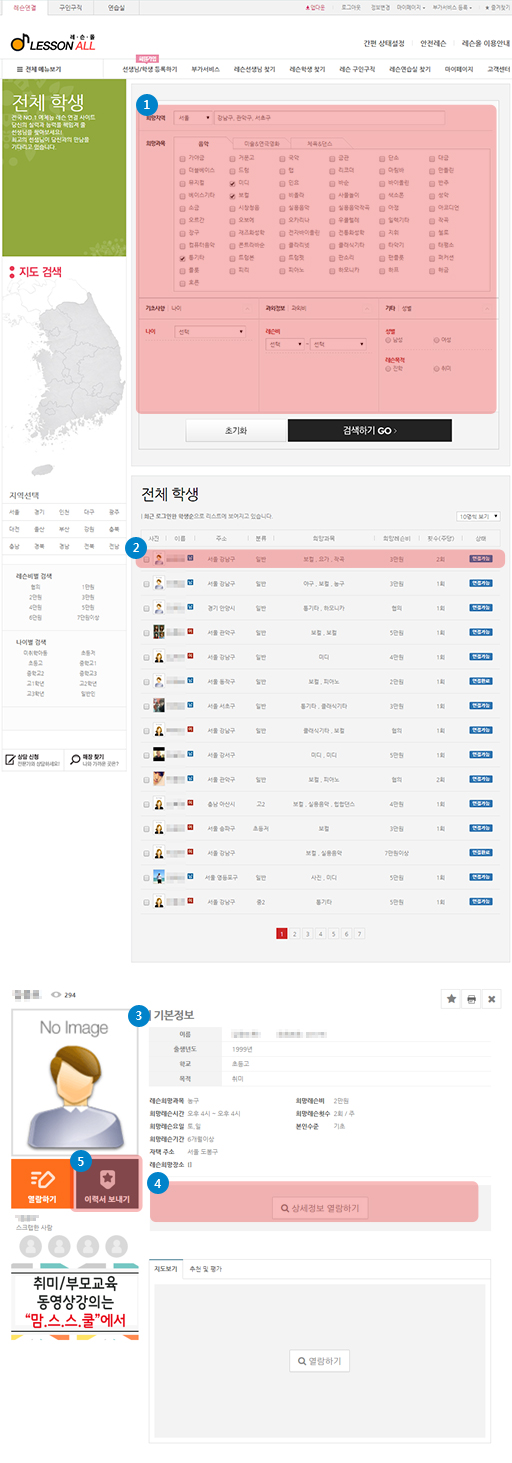Switch to the 연습실 top tab
The image size is (512, 1463).
tap(116, 6)
